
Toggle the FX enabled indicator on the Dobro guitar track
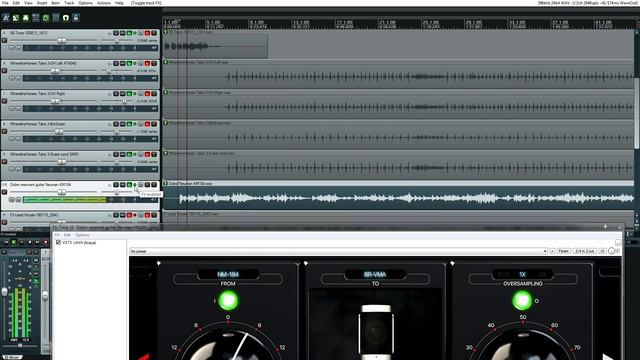pyautogui.click(x=135, y=185)
